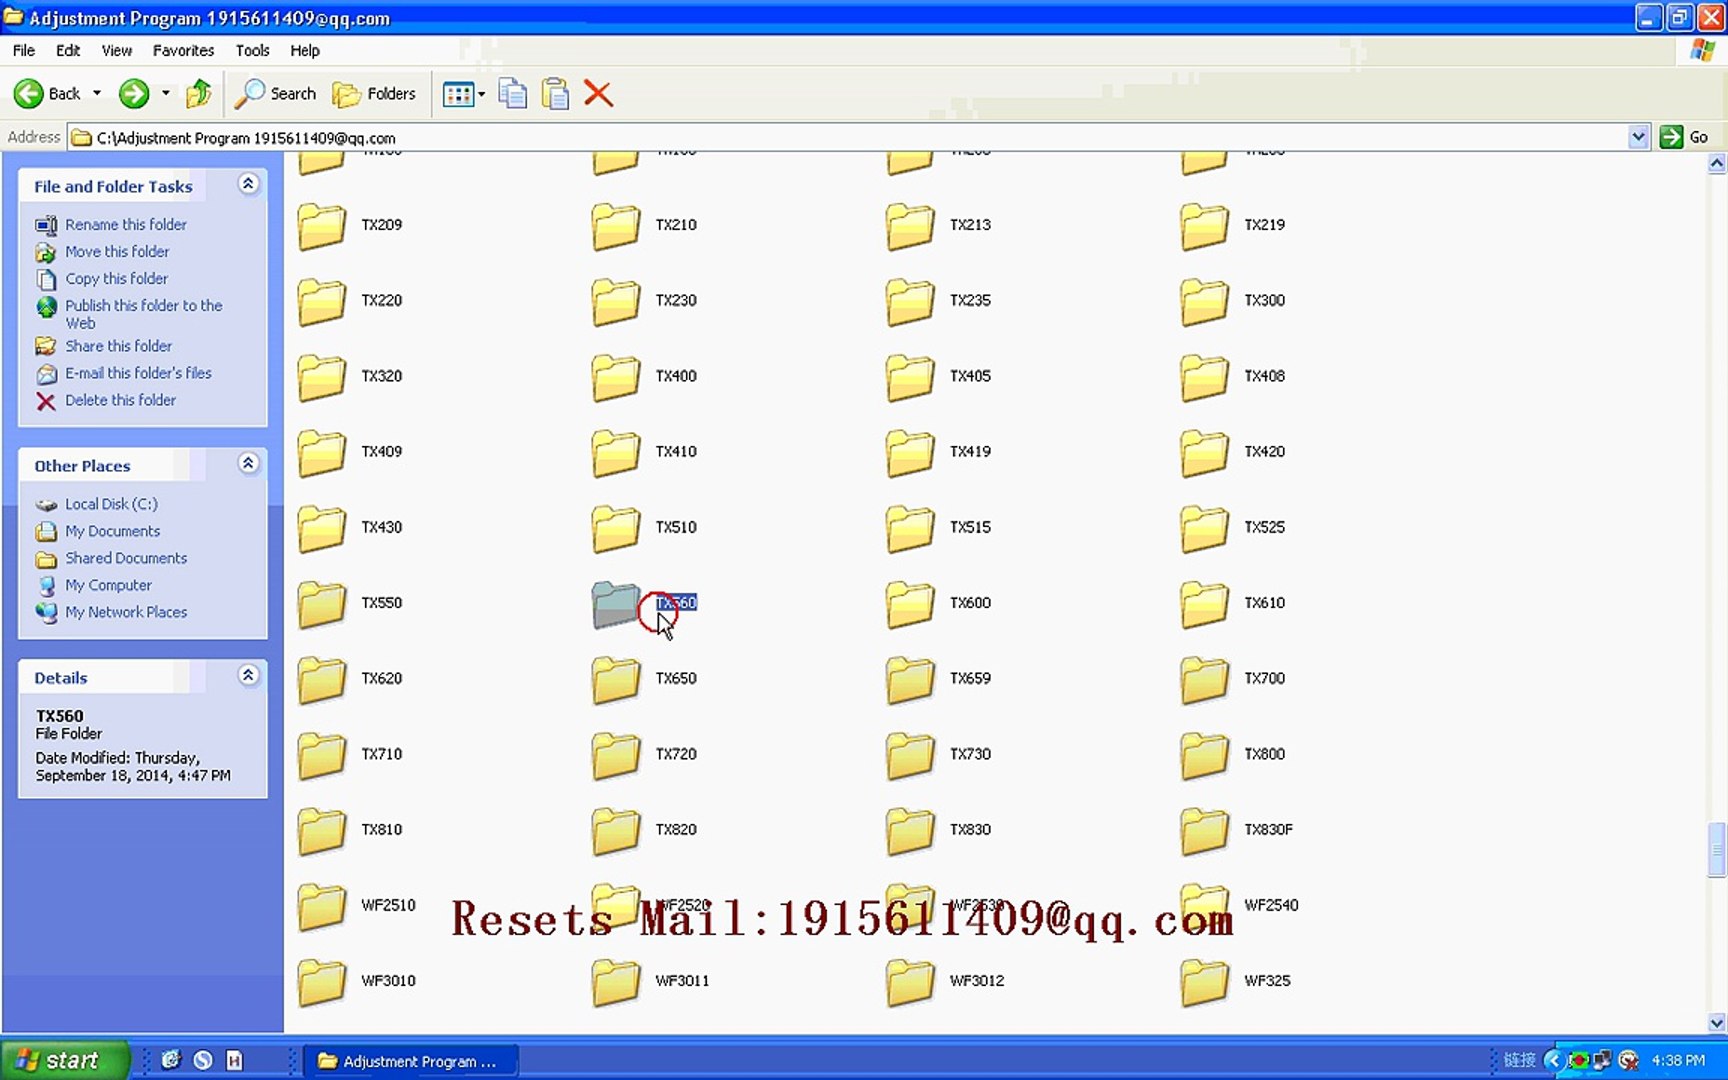
Task: Select the highlighted TX560 folder icon
Action: [616, 604]
